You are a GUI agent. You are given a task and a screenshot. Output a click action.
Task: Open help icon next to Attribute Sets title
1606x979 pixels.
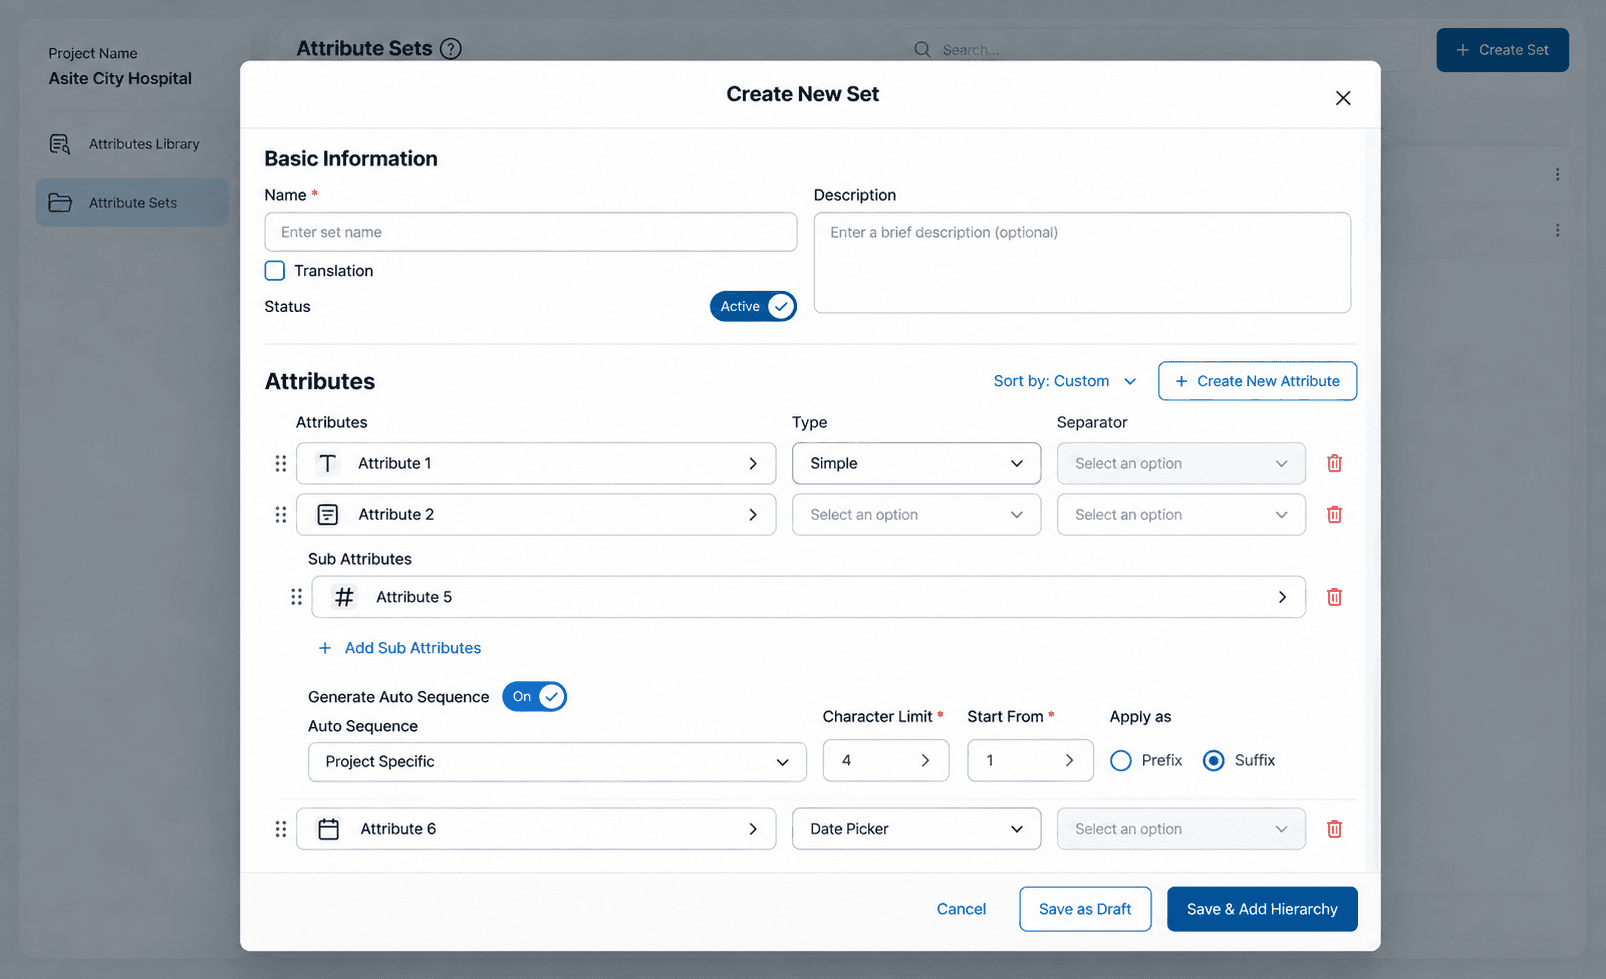(451, 48)
